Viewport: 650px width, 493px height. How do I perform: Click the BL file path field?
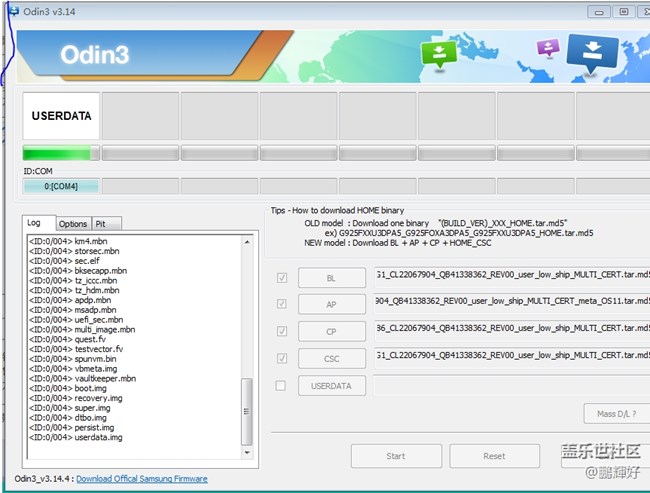pos(510,277)
